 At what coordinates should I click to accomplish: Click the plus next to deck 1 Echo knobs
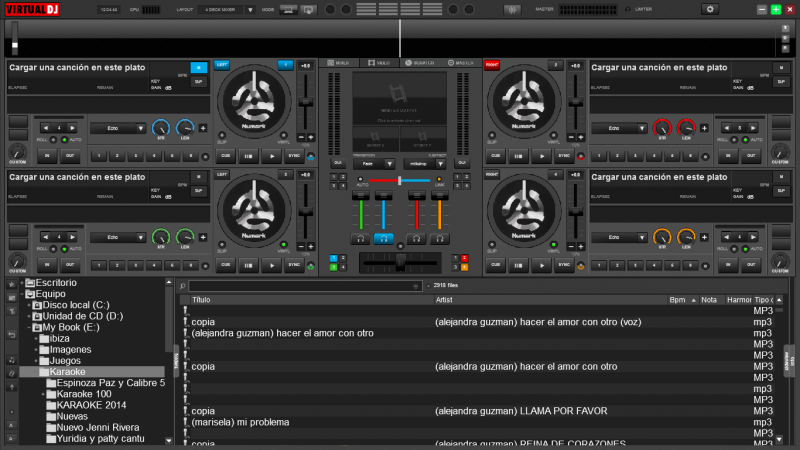pos(203,128)
